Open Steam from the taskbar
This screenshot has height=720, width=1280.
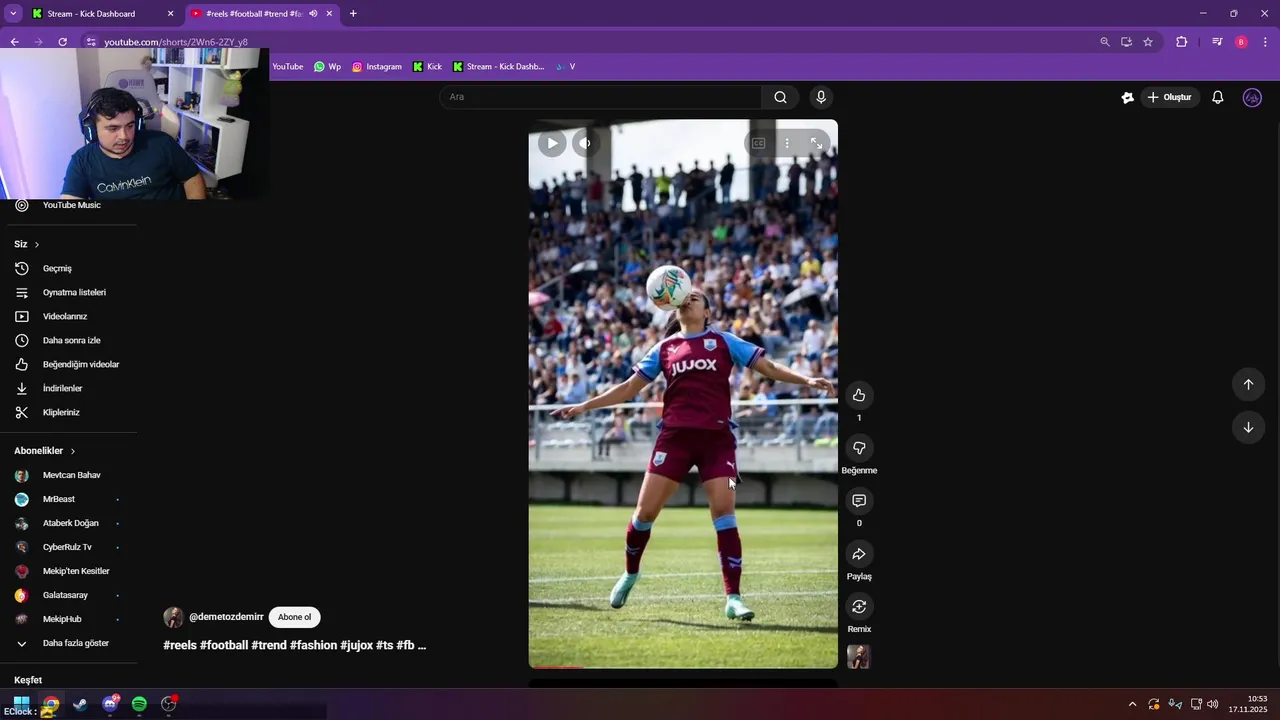pos(80,704)
